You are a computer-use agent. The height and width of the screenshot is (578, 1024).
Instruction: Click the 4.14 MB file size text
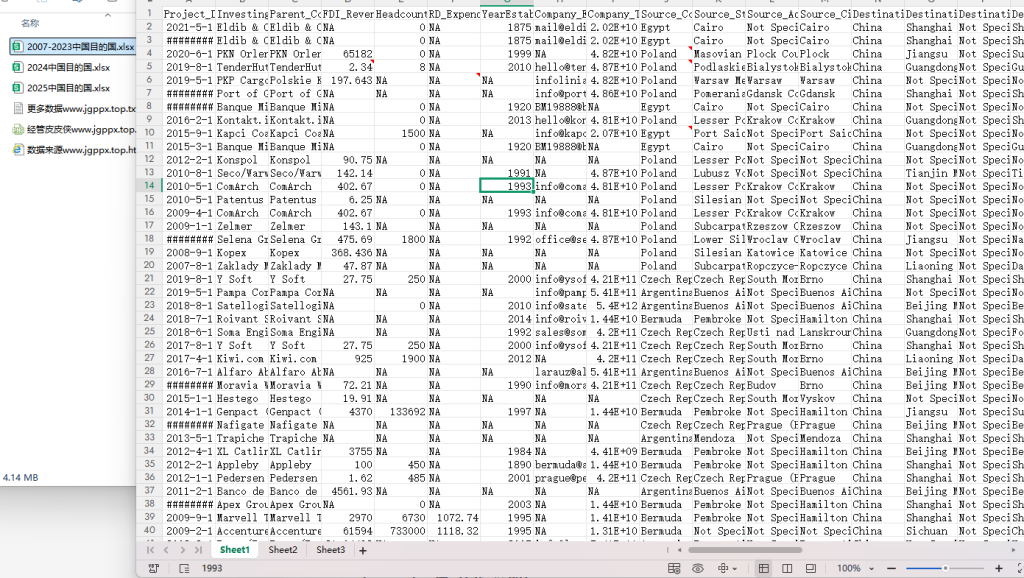21,477
